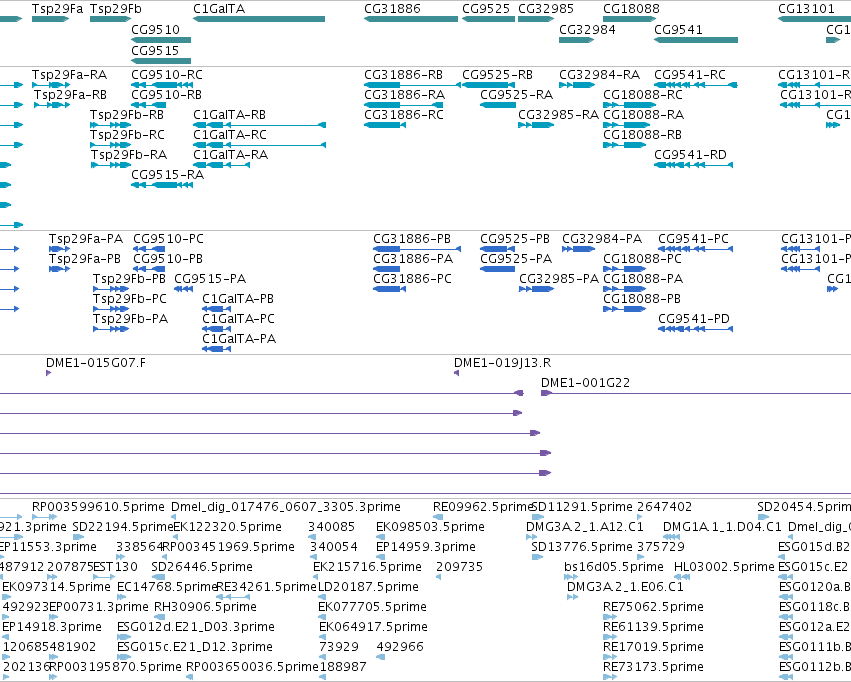This screenshot has width=851, height=682.
Task: Open EST label RP003599610.5prime
Action: click(x=98, y=507)
